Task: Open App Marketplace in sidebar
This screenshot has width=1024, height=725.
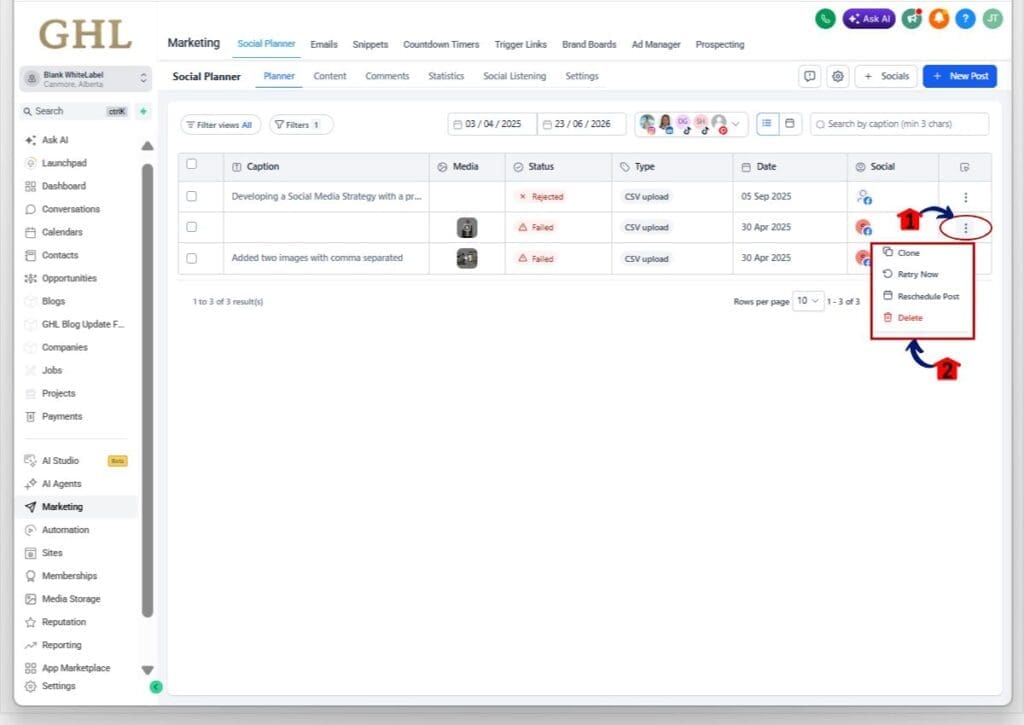Action: pos(76,668)
